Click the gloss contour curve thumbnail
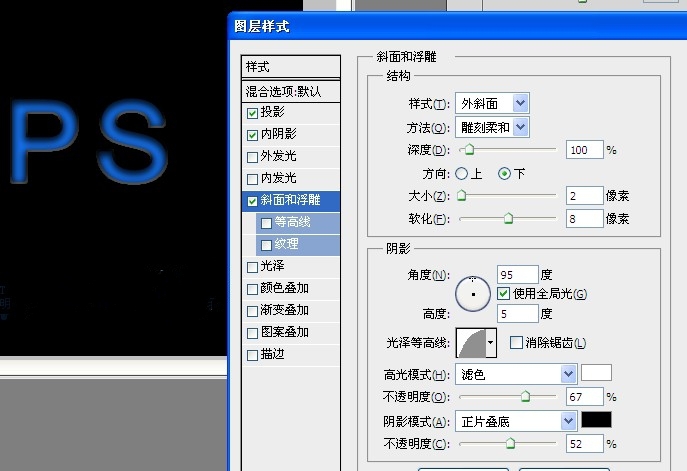The height and width of the screenshot is (471, 687). click(471, 343)
